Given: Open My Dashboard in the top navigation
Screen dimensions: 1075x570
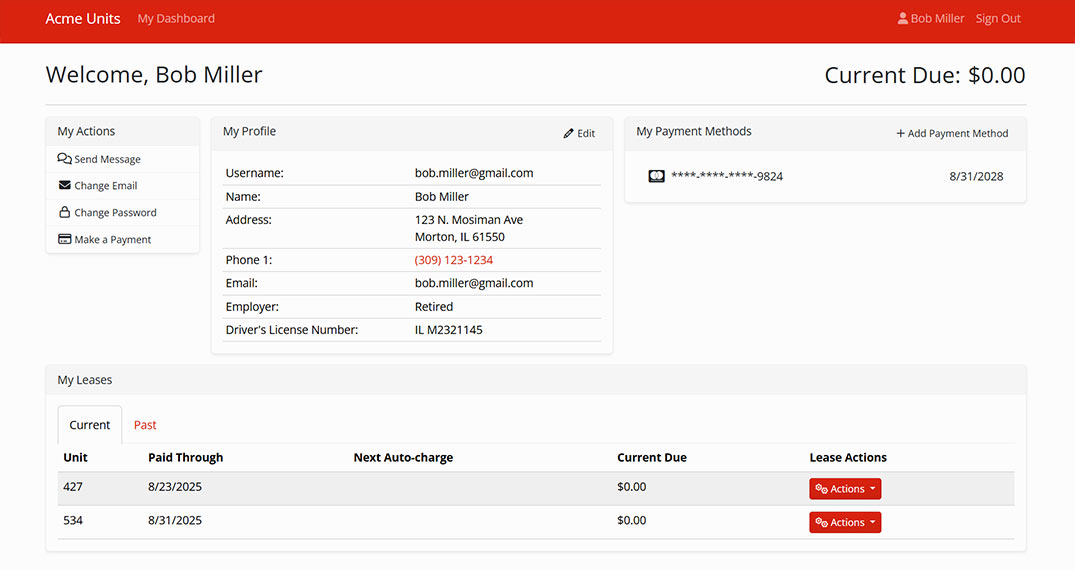Looking at the screenshot, I should (x=176, y=19).
